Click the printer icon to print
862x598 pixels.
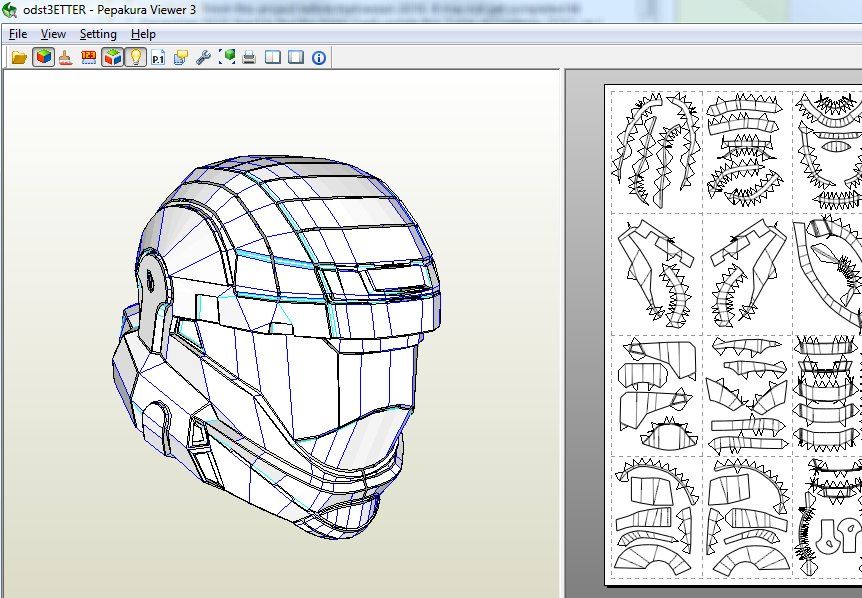pyautogui.click(x=249, y=57)
